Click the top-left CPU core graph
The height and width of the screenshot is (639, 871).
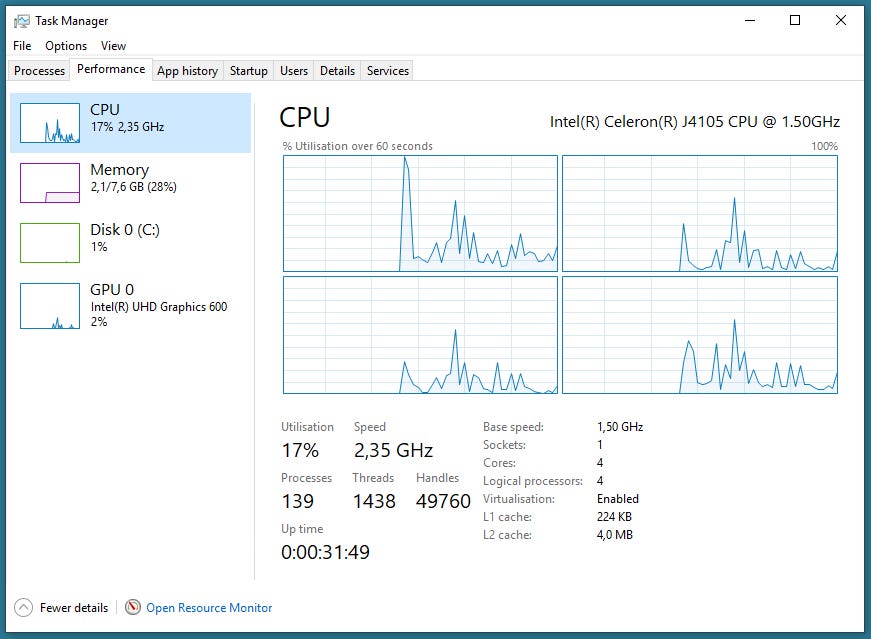(420, 213)
